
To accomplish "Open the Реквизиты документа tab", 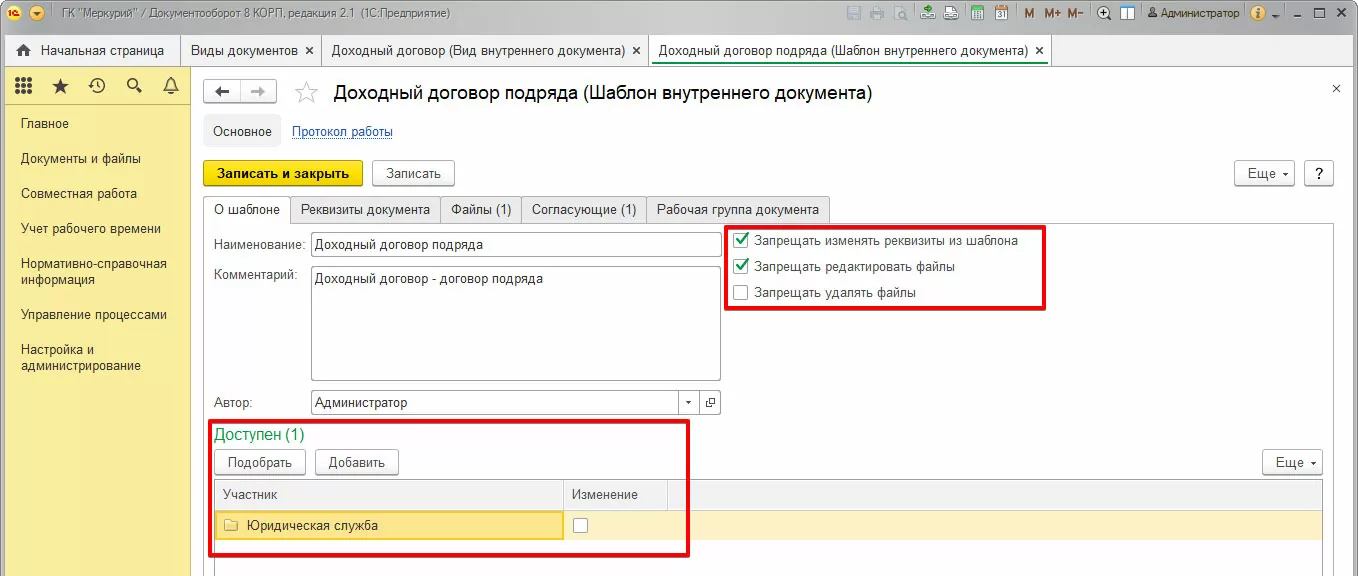I will [365, 209].
